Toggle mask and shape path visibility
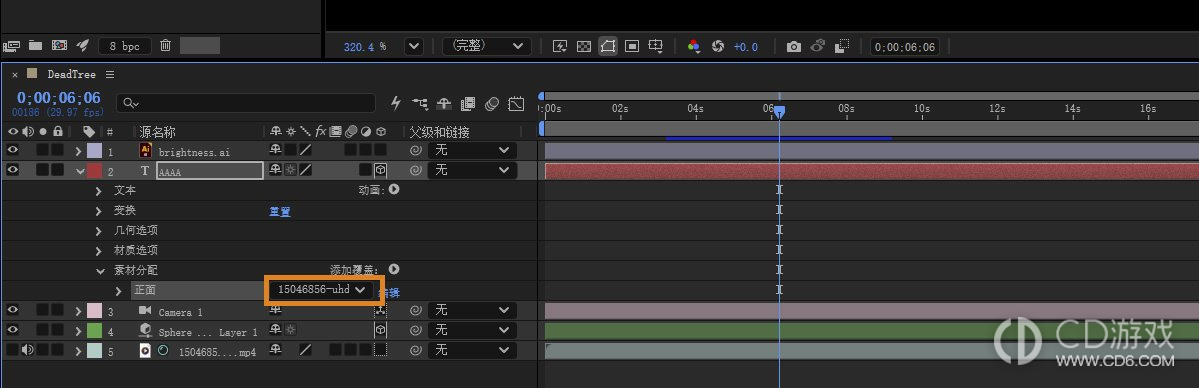This screenshot has width=1199, height=388. tap(608, 47)
